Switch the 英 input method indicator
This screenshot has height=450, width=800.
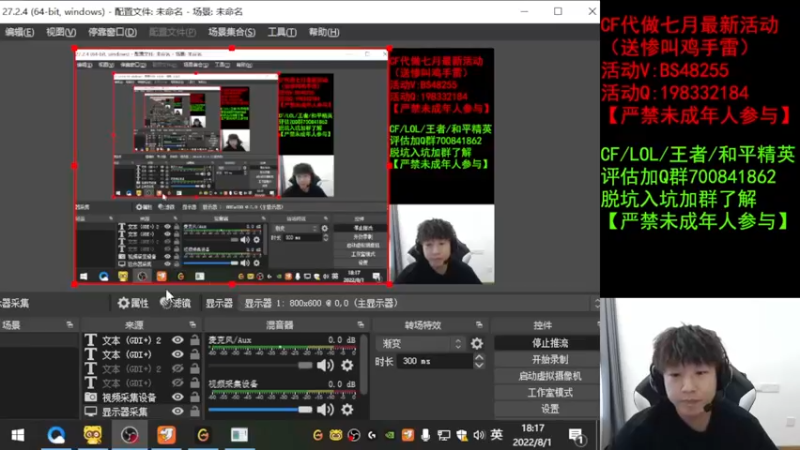[x=496, y=435]
